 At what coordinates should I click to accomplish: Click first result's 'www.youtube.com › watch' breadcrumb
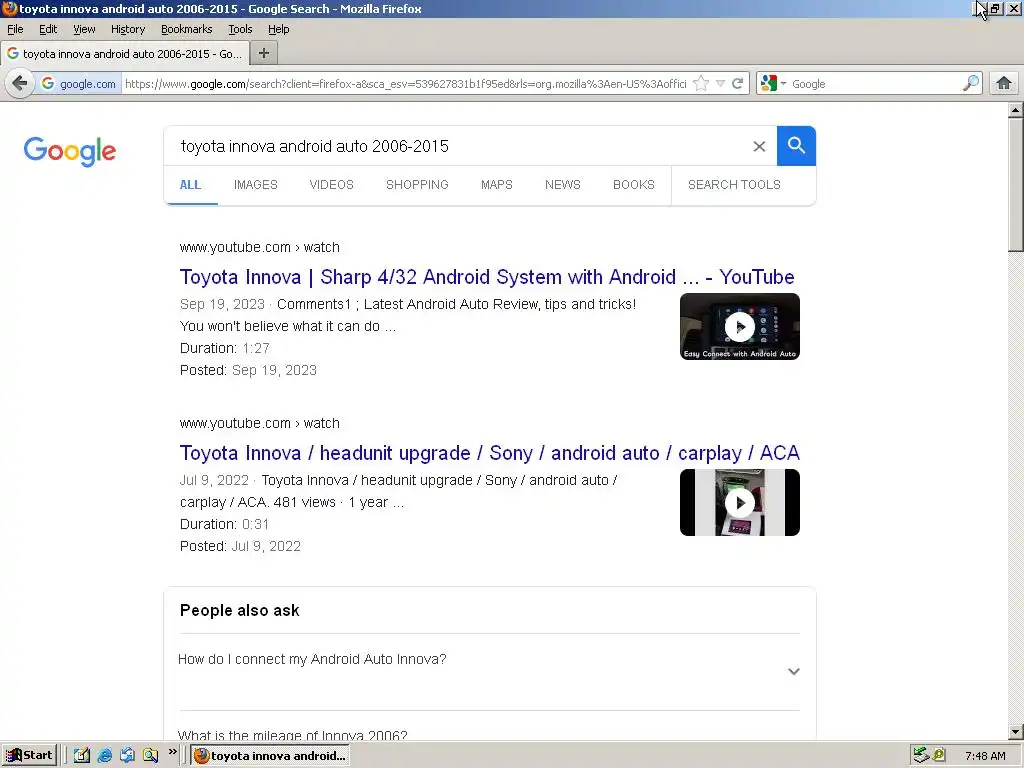(260, 248)
